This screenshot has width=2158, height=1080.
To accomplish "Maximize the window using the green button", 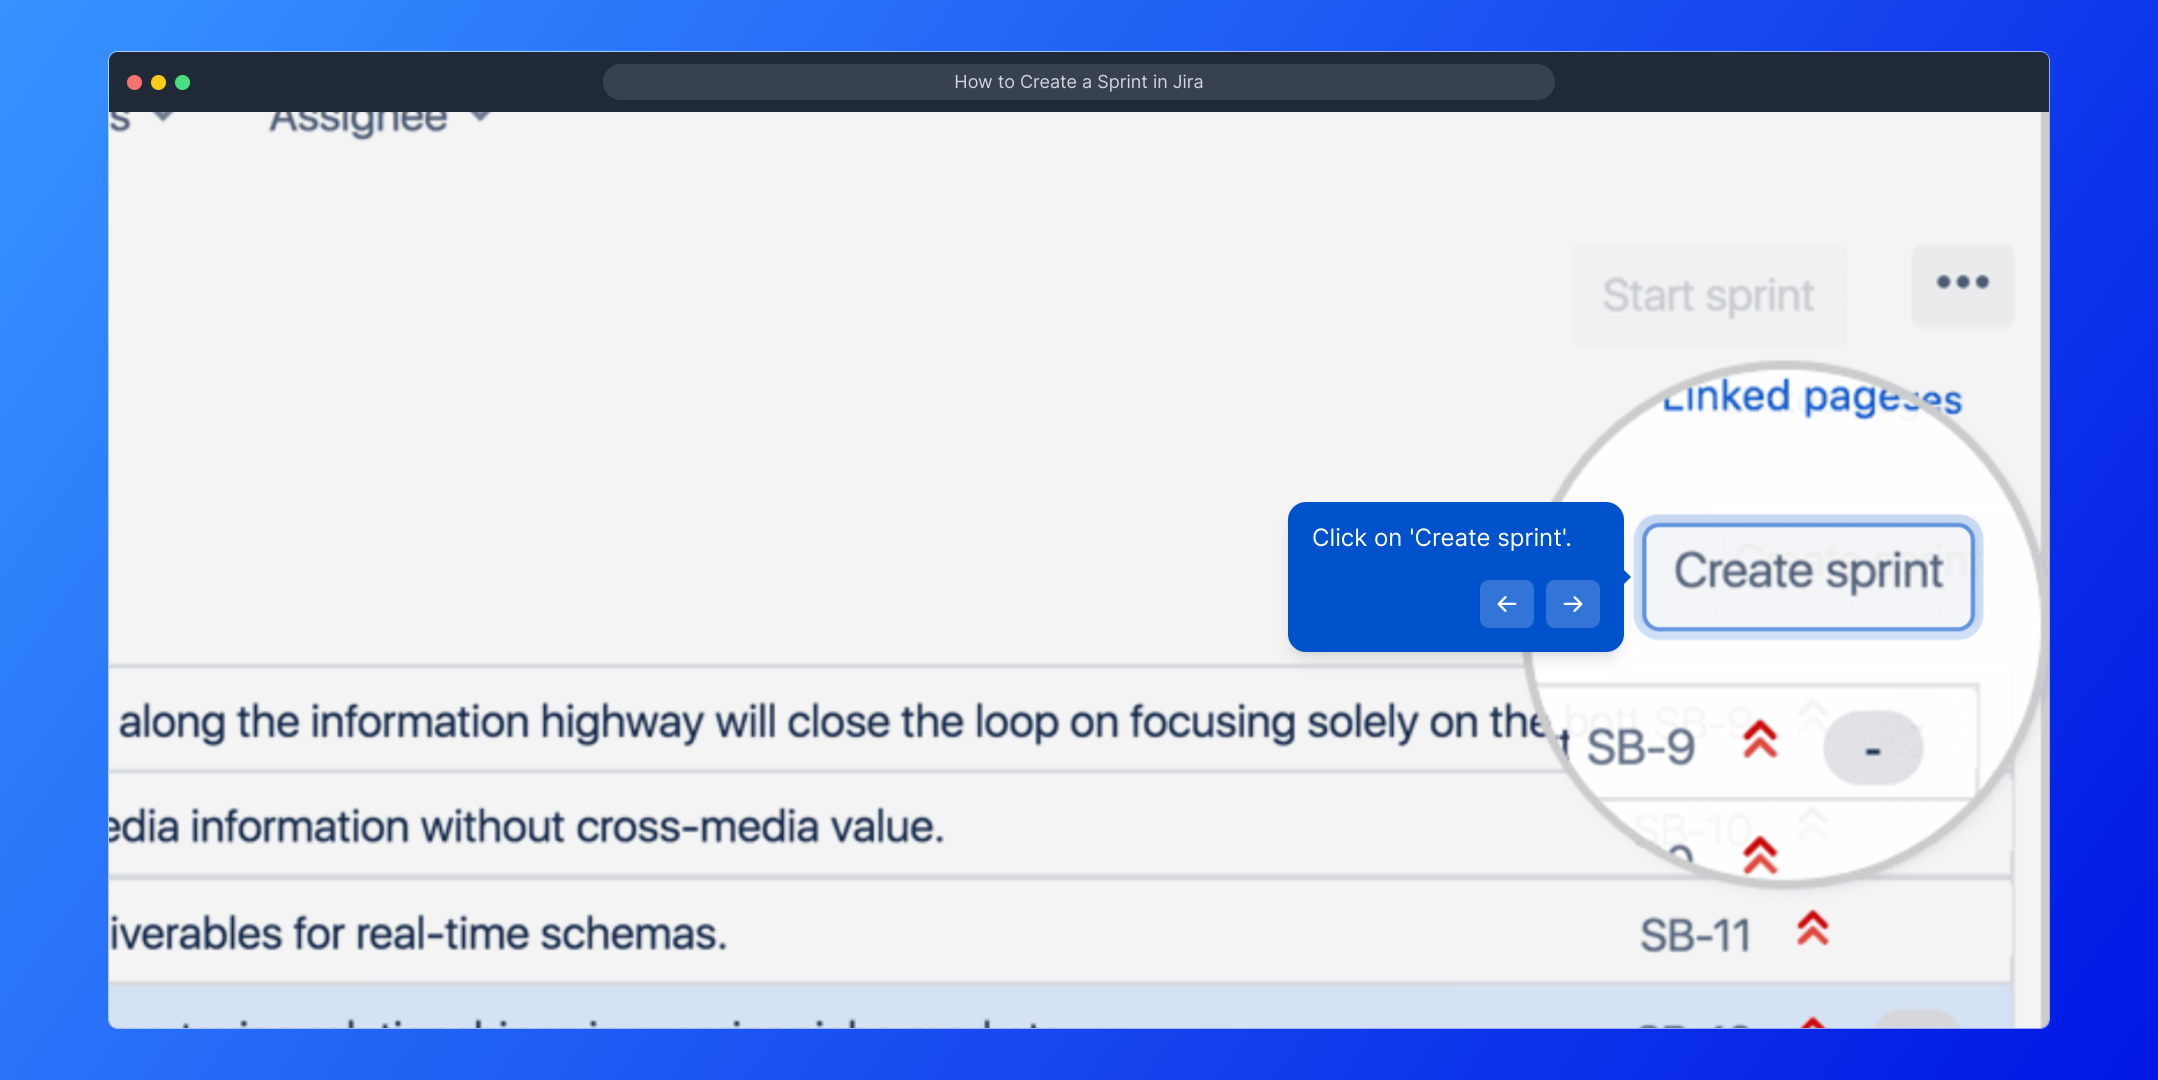I will [x=182, y=82].
